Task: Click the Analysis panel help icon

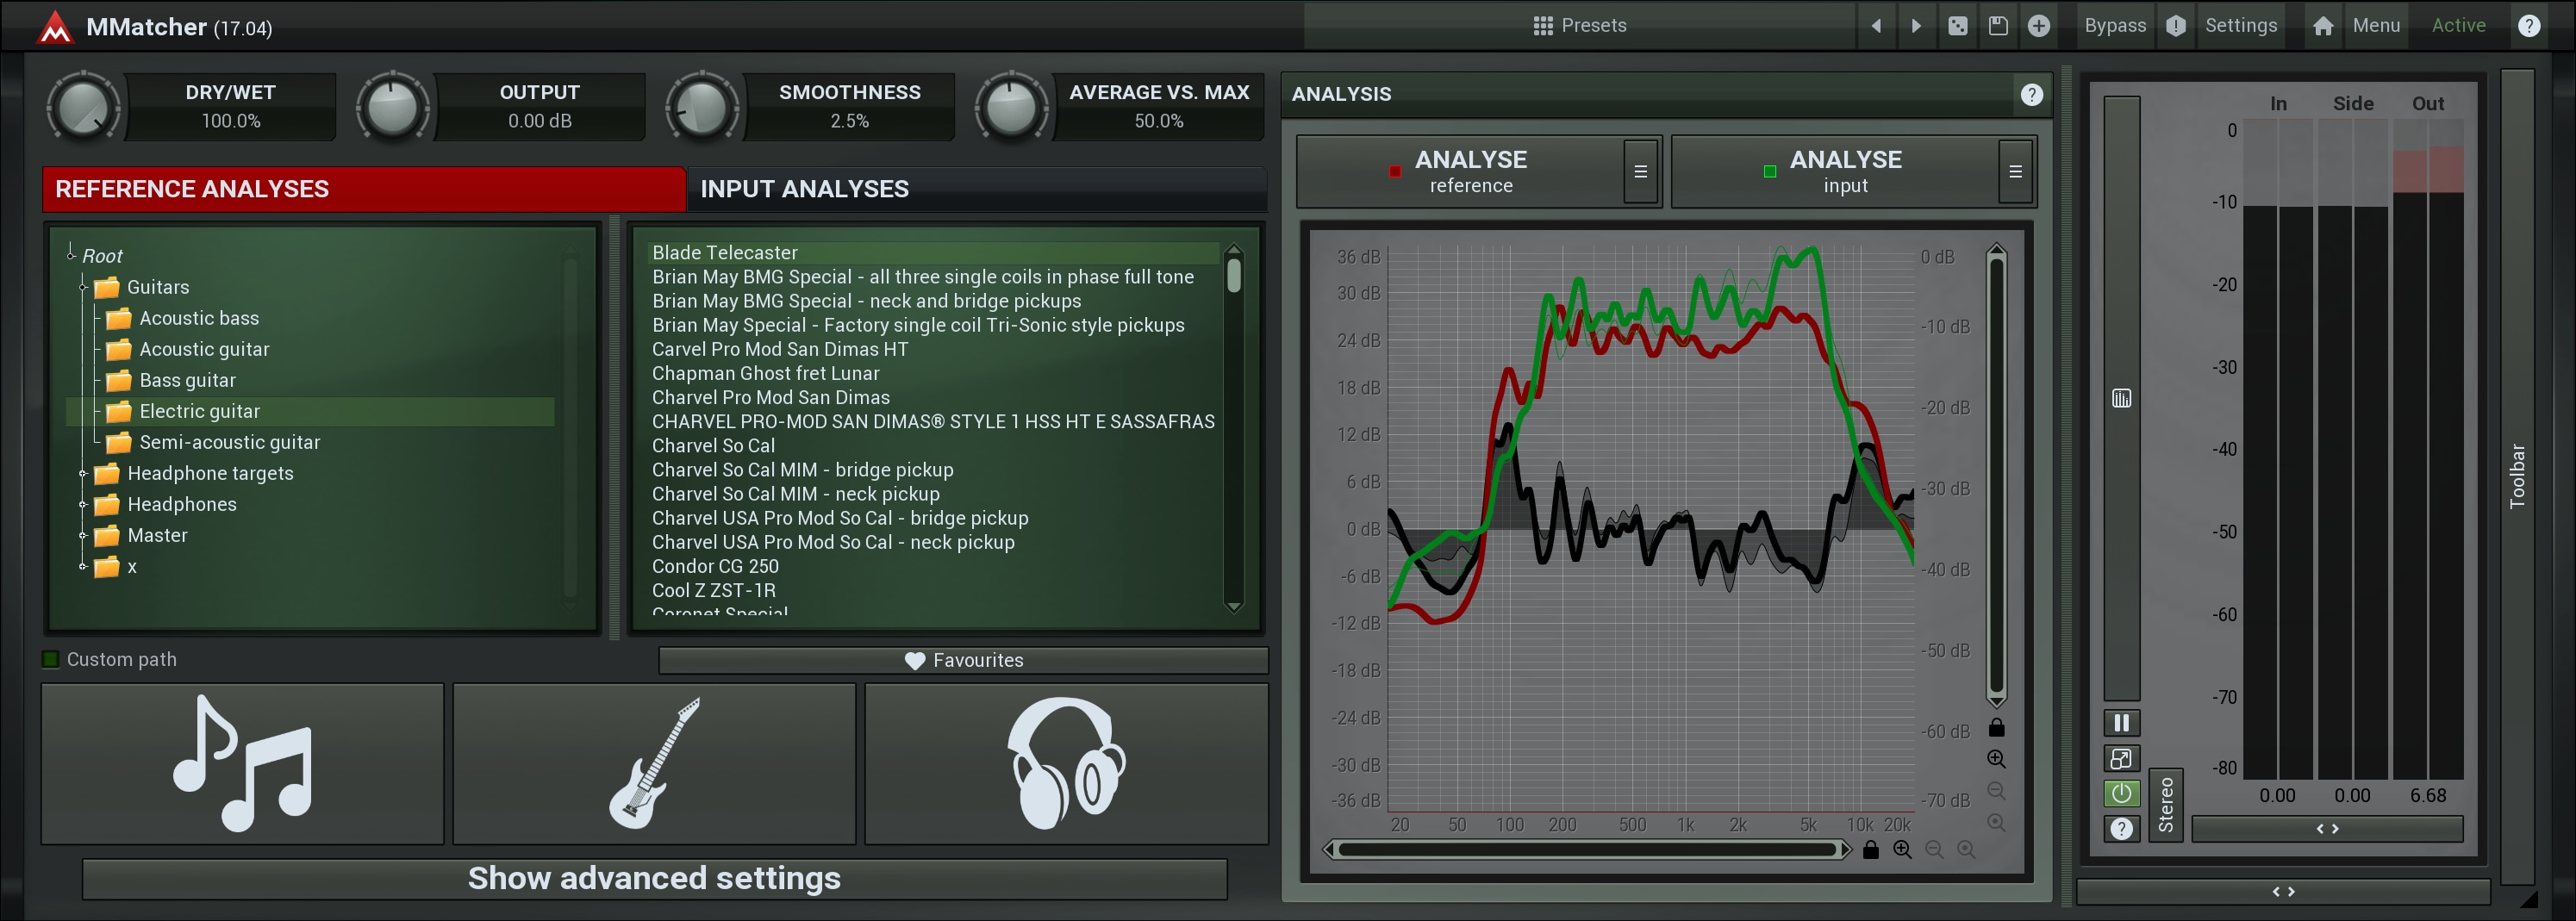Action: [2030, 94]
